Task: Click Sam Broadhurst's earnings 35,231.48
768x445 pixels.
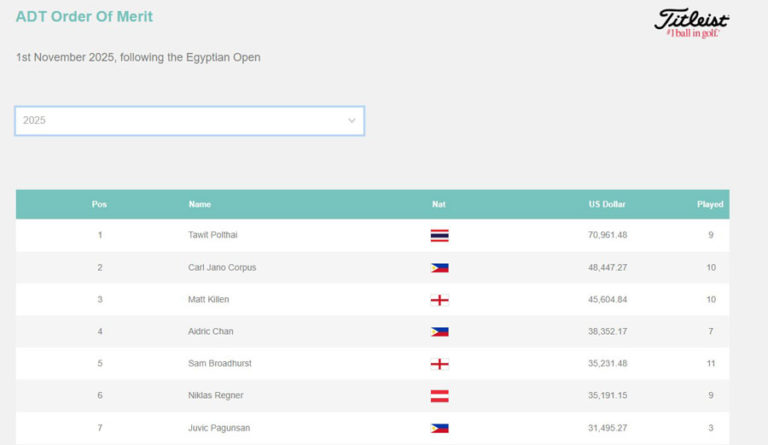Action: click(607, 364)
